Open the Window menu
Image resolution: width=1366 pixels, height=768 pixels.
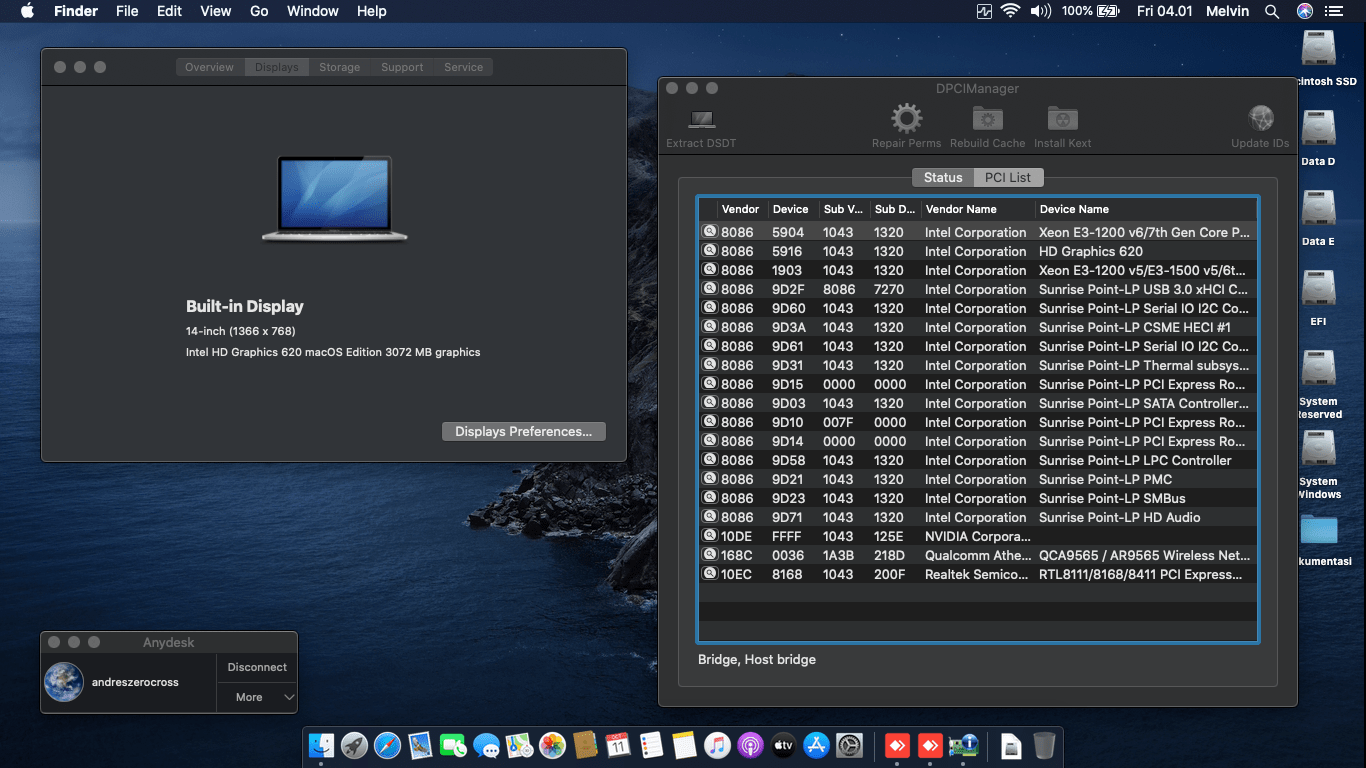pyautogui.click(x=312, y=11)
